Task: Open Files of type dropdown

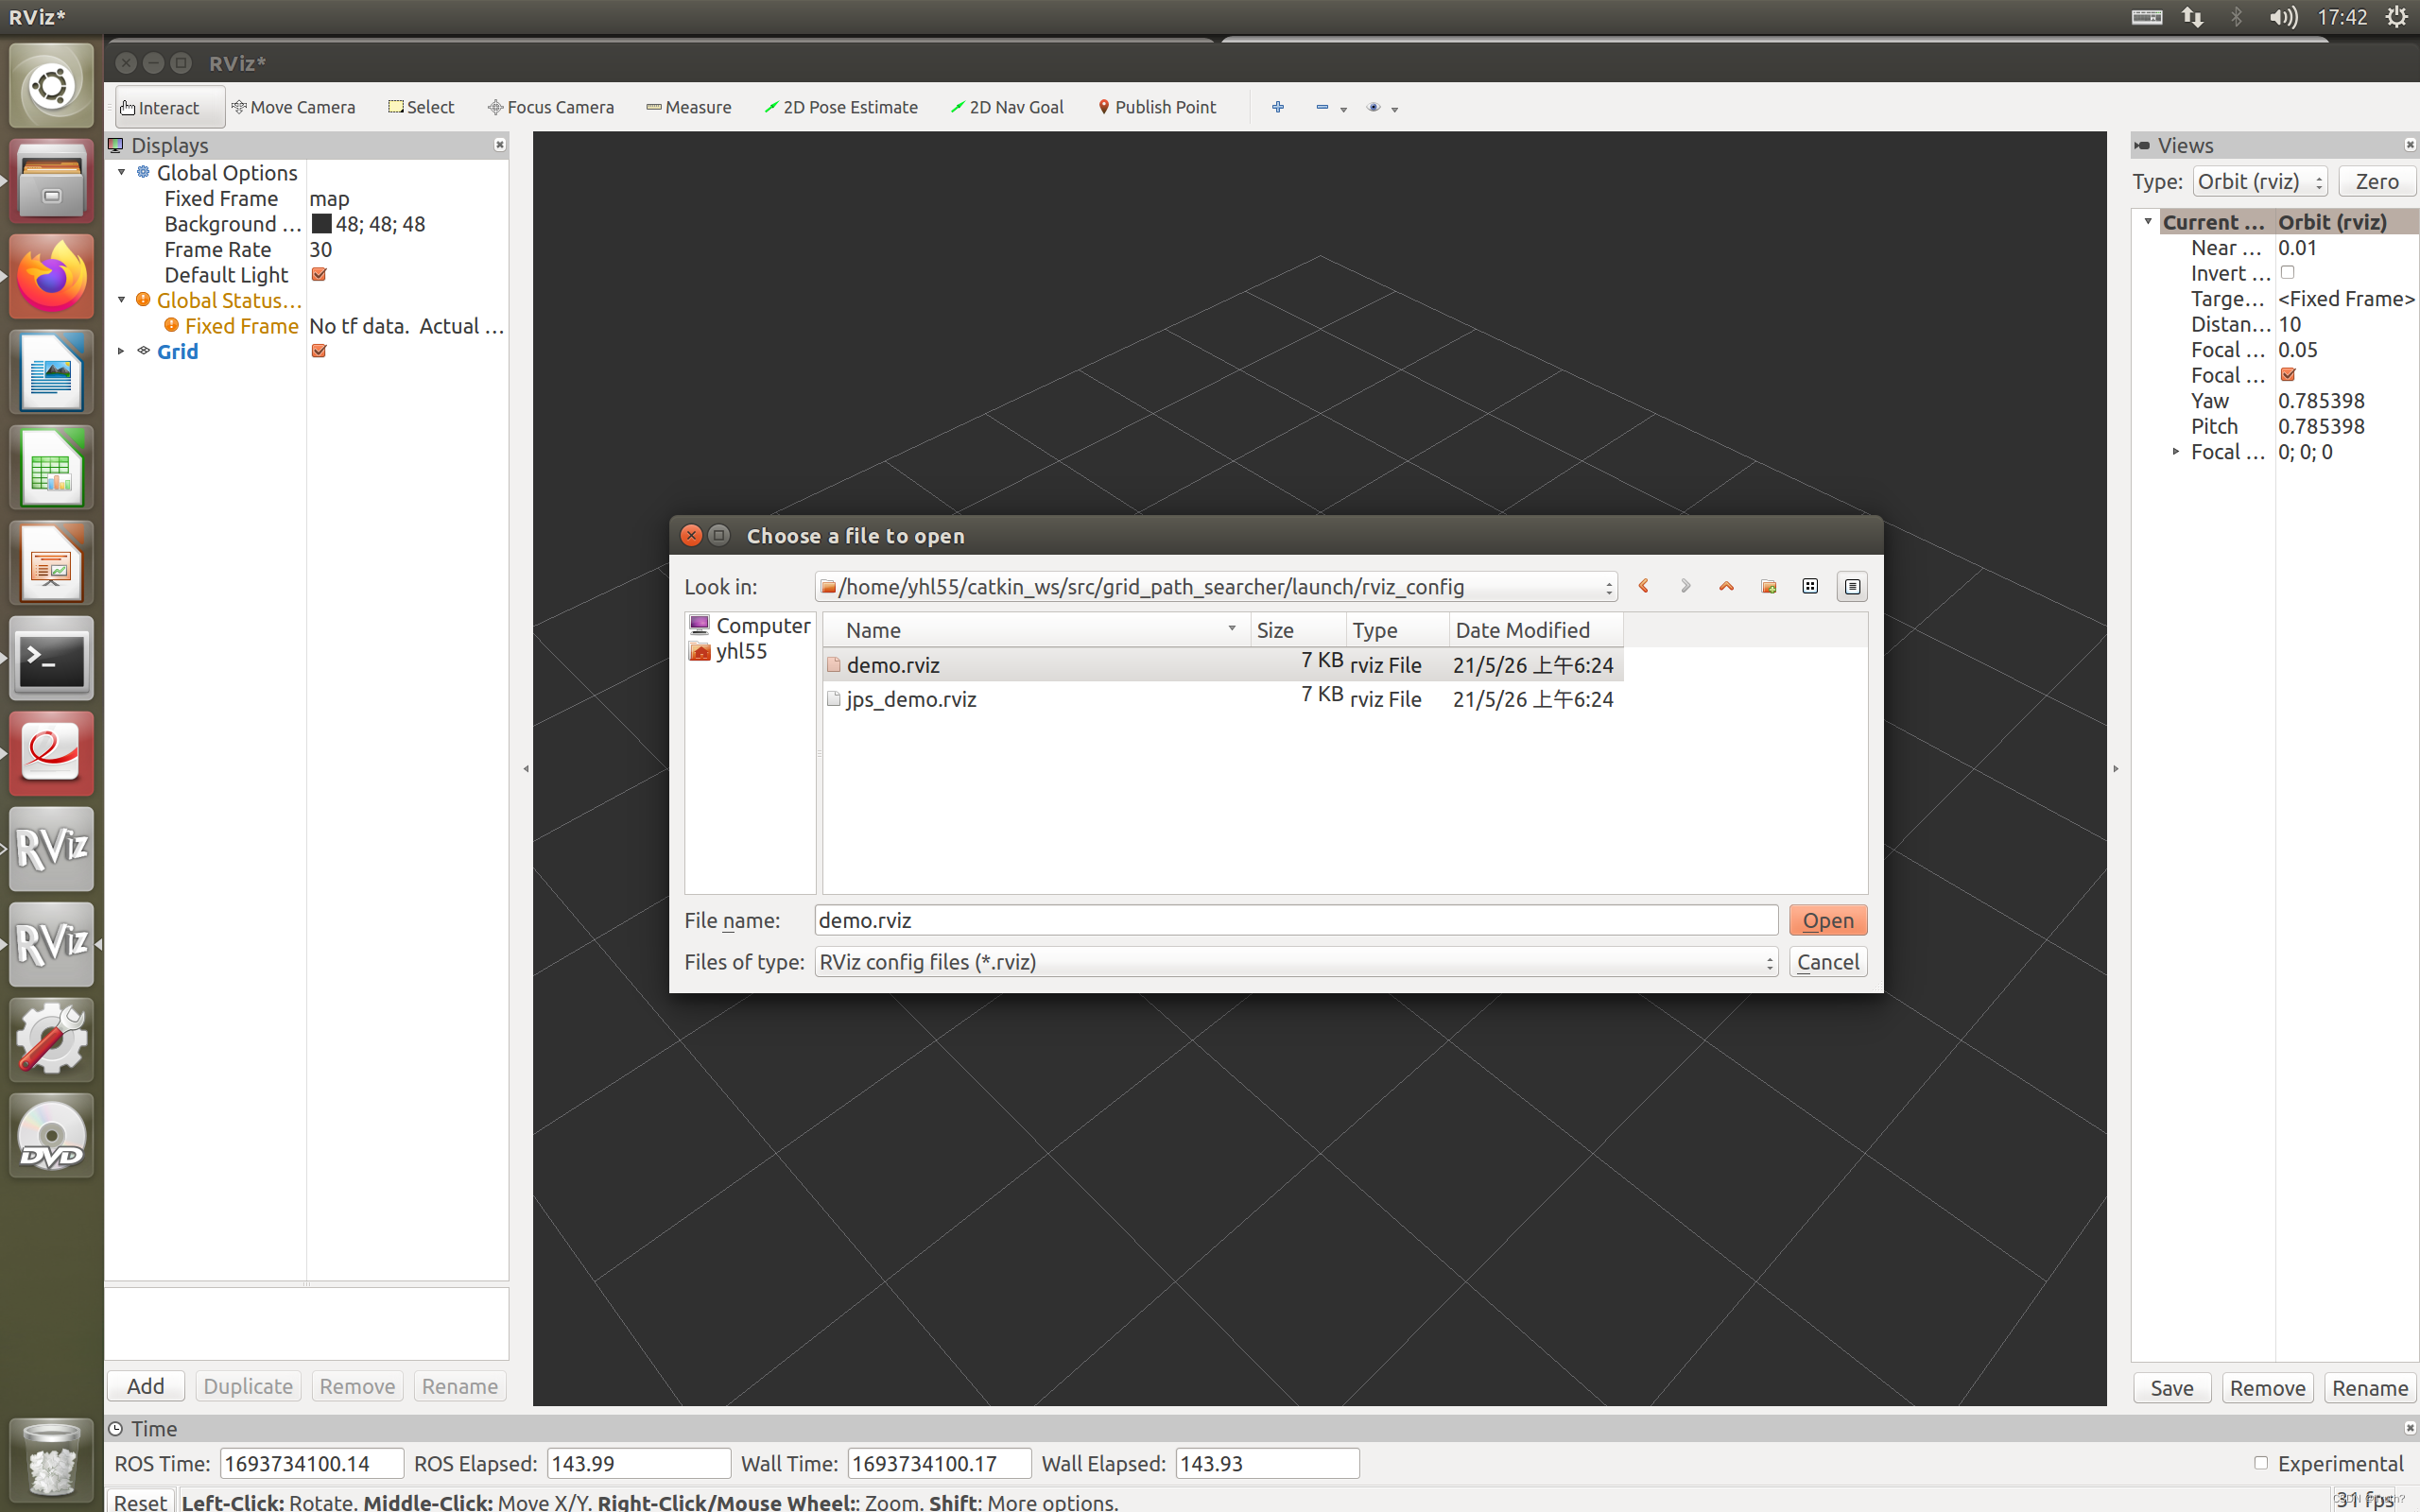Action: (x=1296, y=962)
